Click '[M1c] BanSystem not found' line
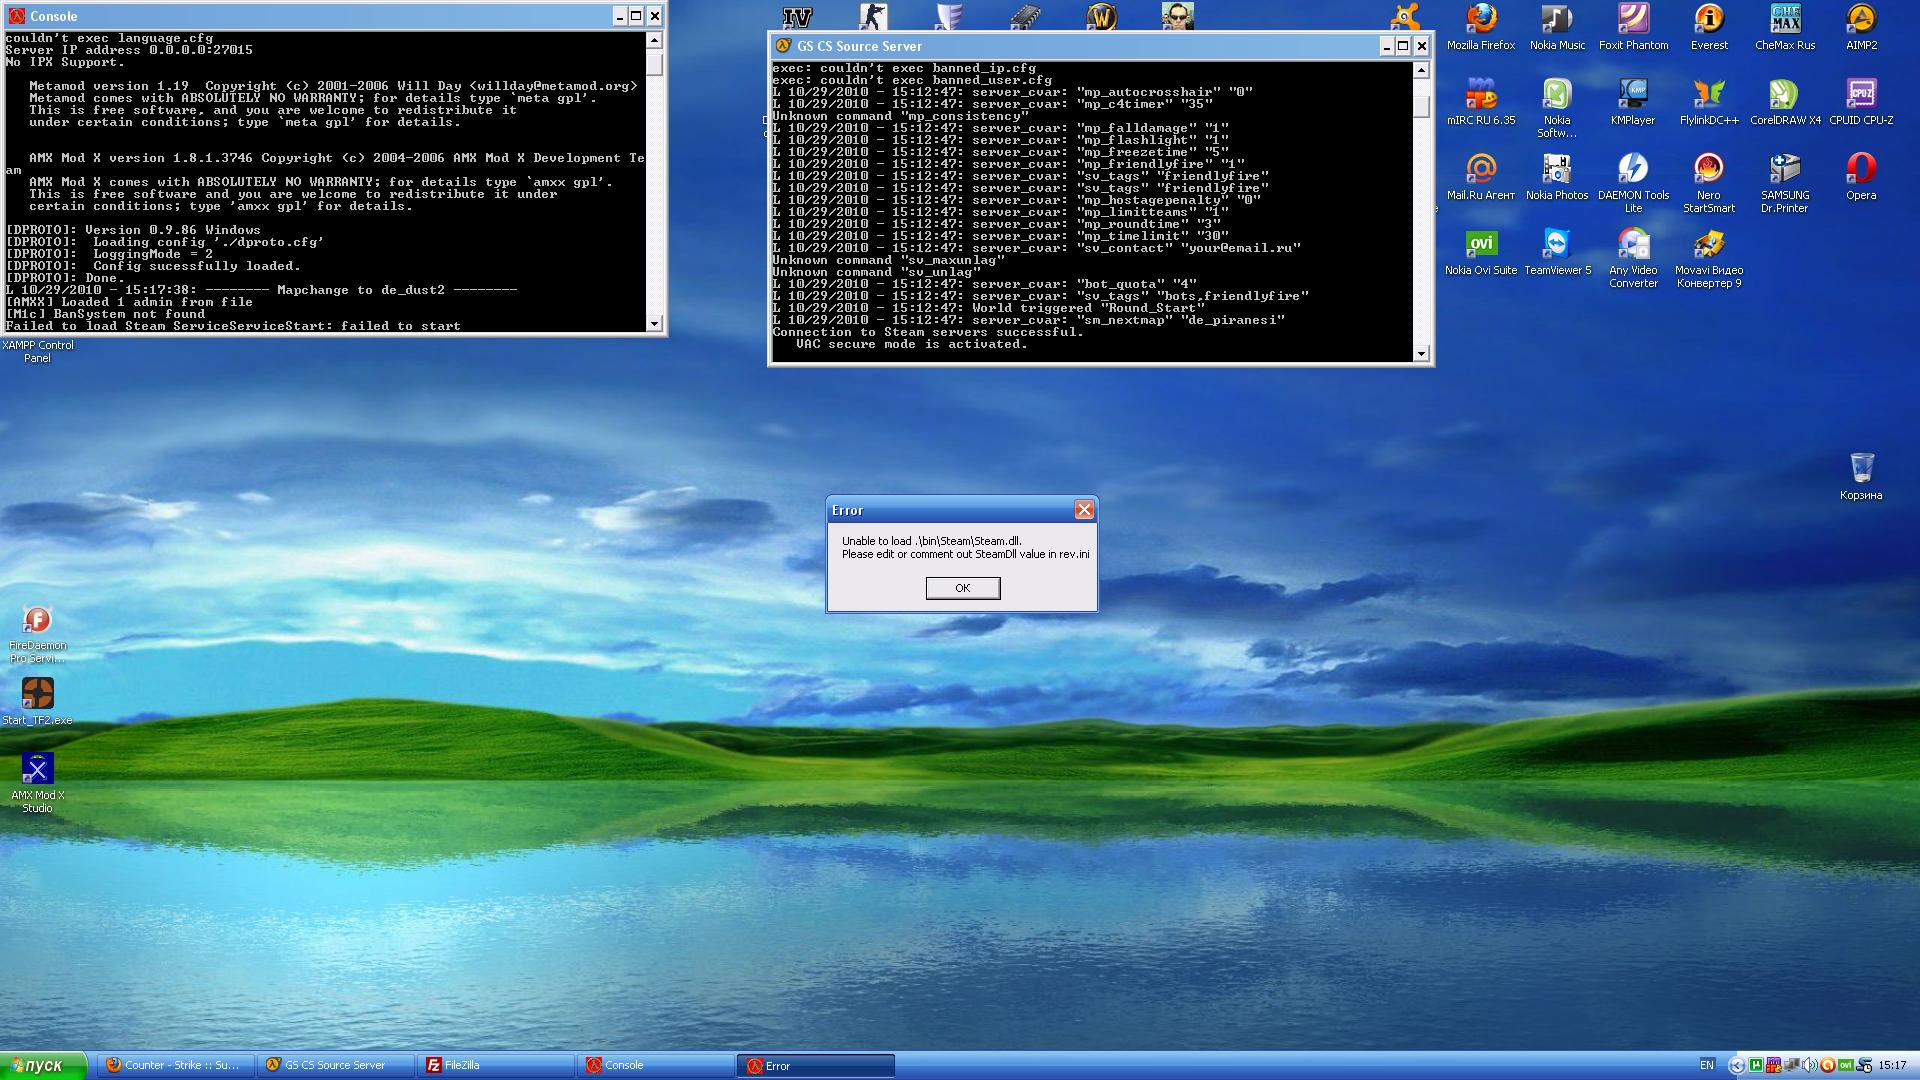The width and height of the screenshot is (1920, 1080). coord(105,314)
